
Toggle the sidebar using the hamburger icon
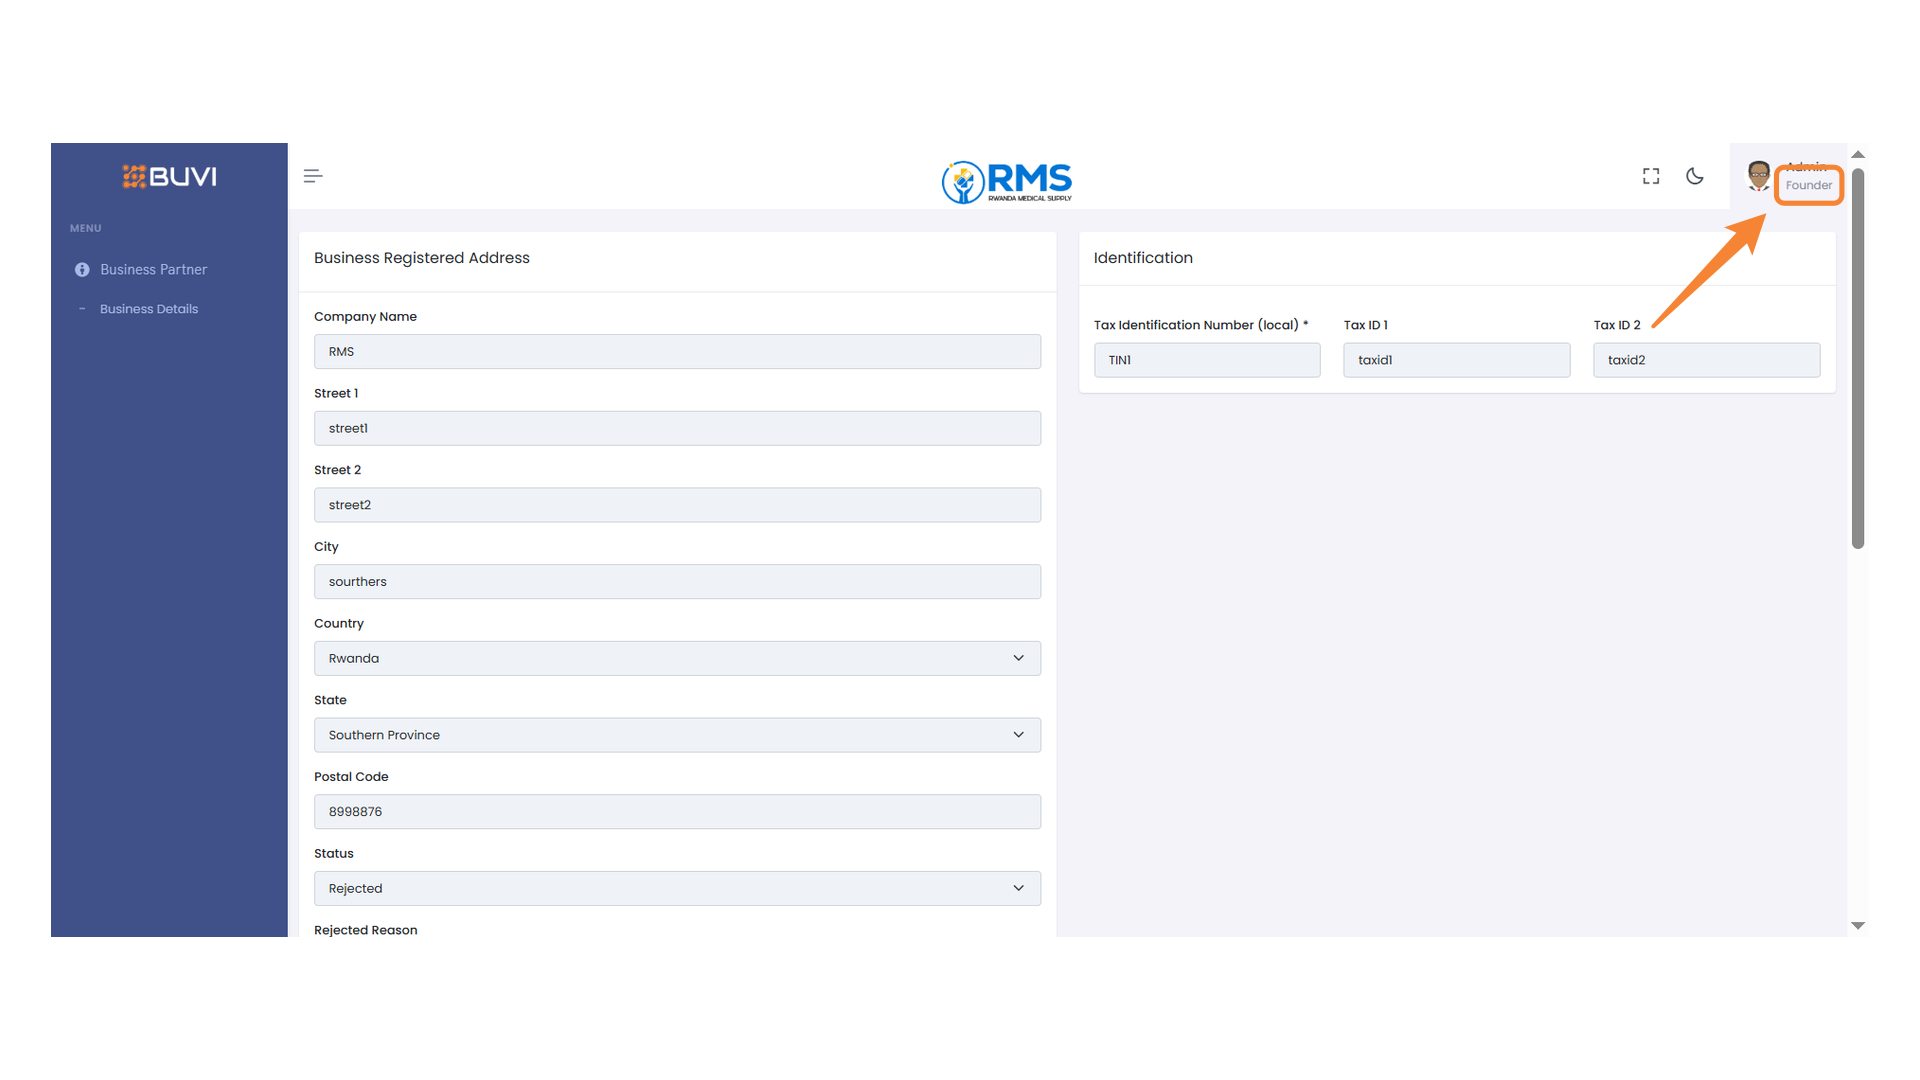click(x=312, y=175)
